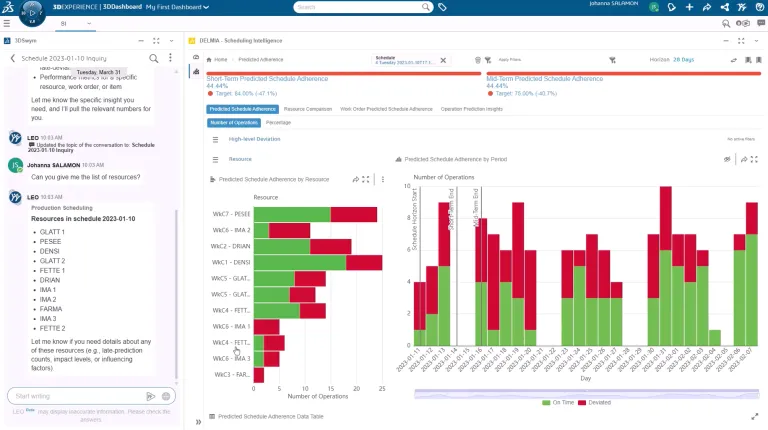Open notifications bell
The width and height of the screenshot is (768, 430).
pos(672,7)
